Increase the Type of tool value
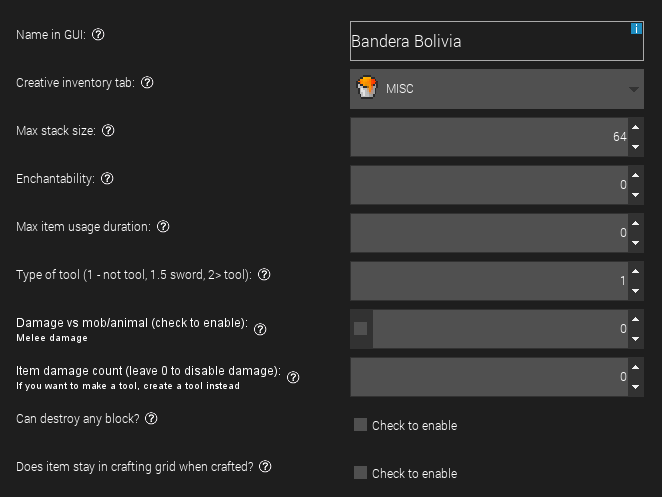The height and width of the screenshot is (497, 662). pyautogui.click(x=635, y=270)
